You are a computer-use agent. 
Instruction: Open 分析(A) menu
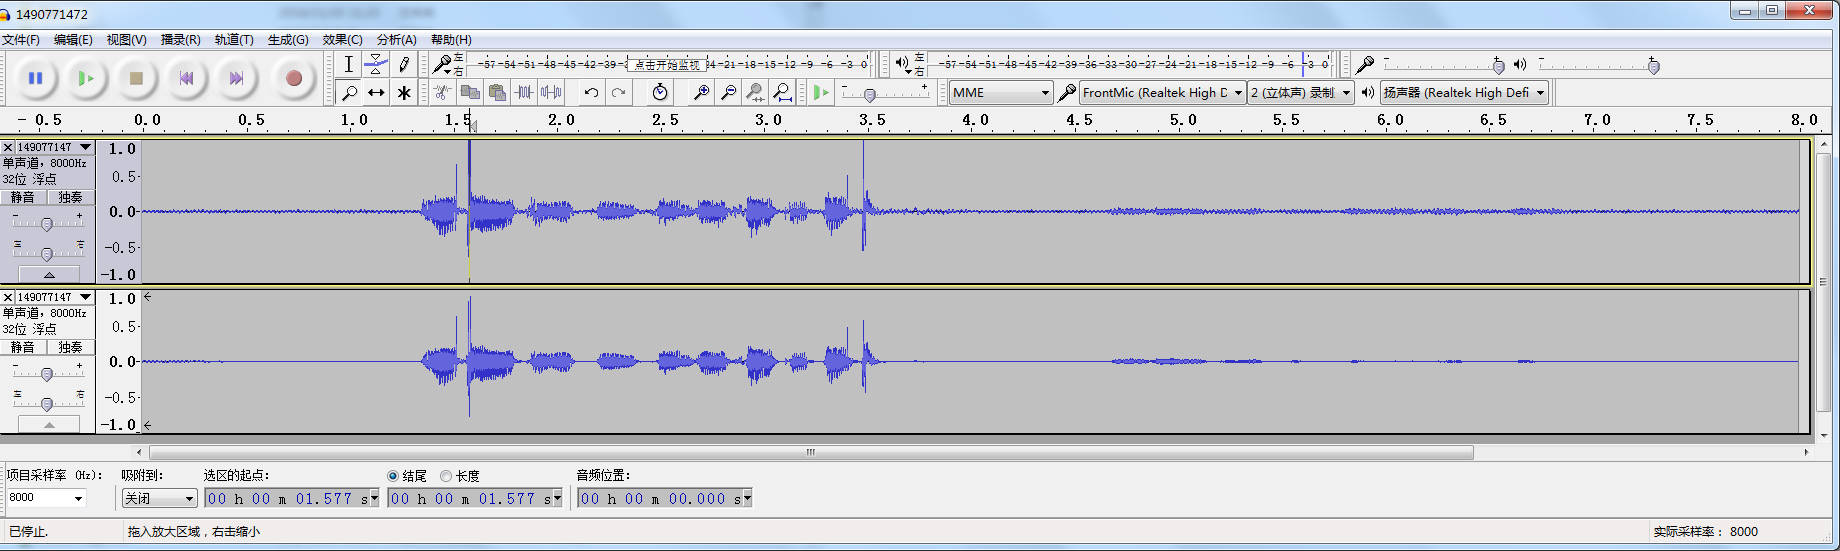point(397,40)
